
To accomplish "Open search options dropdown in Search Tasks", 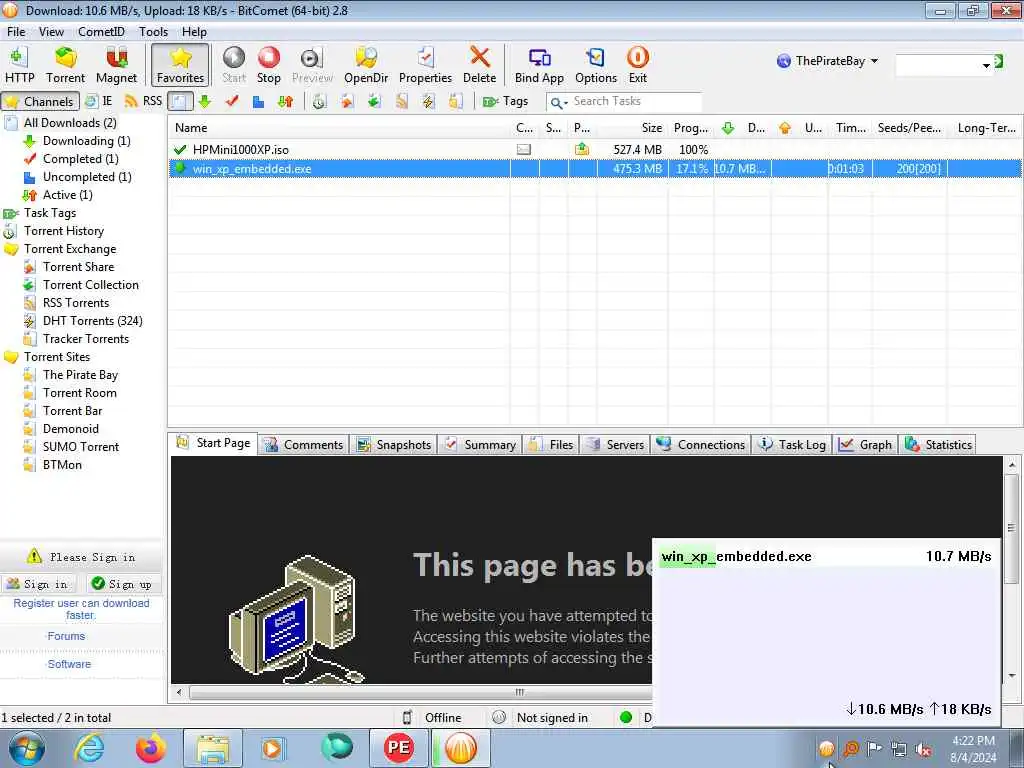I will tap(558, 102).
